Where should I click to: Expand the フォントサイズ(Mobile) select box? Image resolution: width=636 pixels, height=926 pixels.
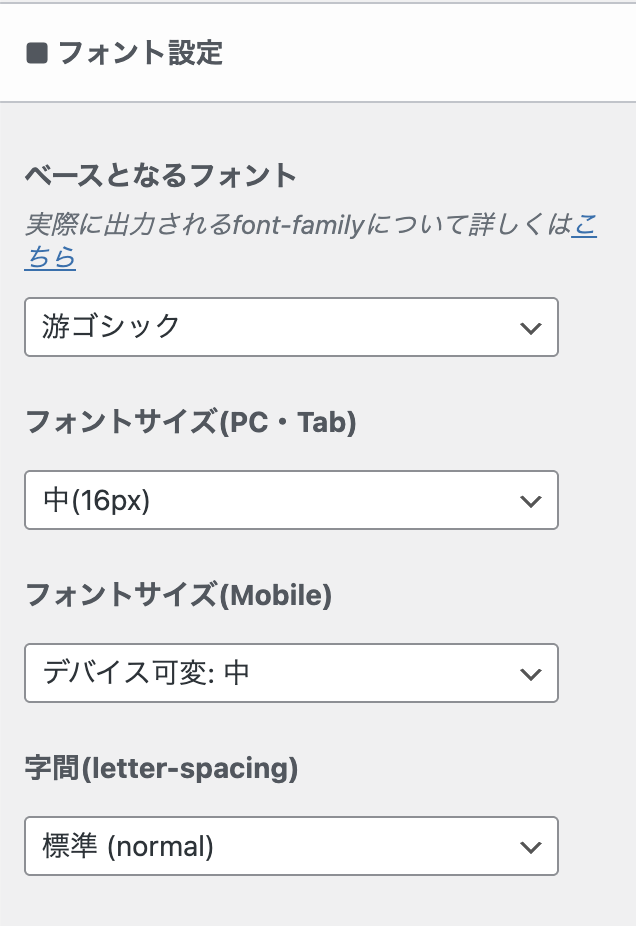point(291,673)
